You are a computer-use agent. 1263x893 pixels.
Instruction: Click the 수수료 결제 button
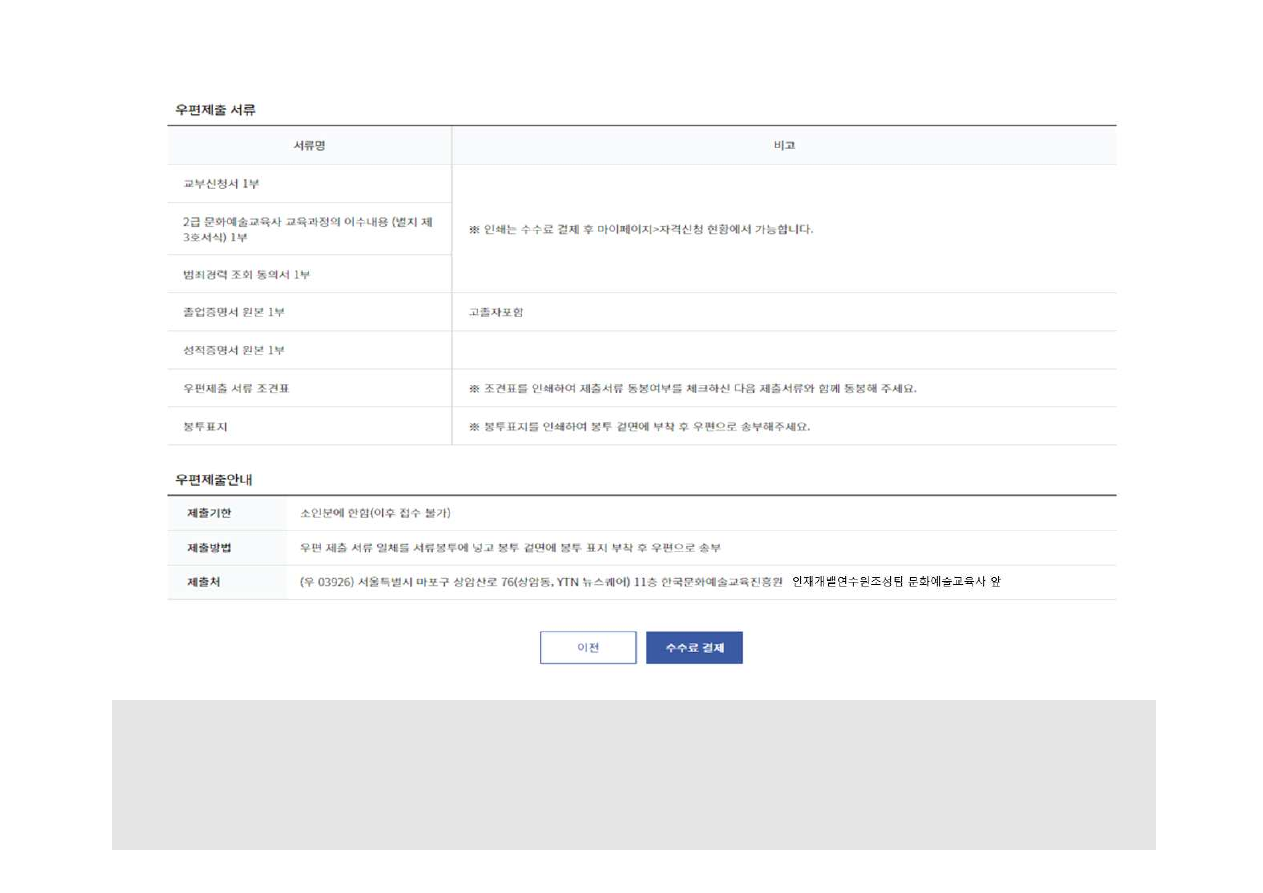(x=694, y=648)
